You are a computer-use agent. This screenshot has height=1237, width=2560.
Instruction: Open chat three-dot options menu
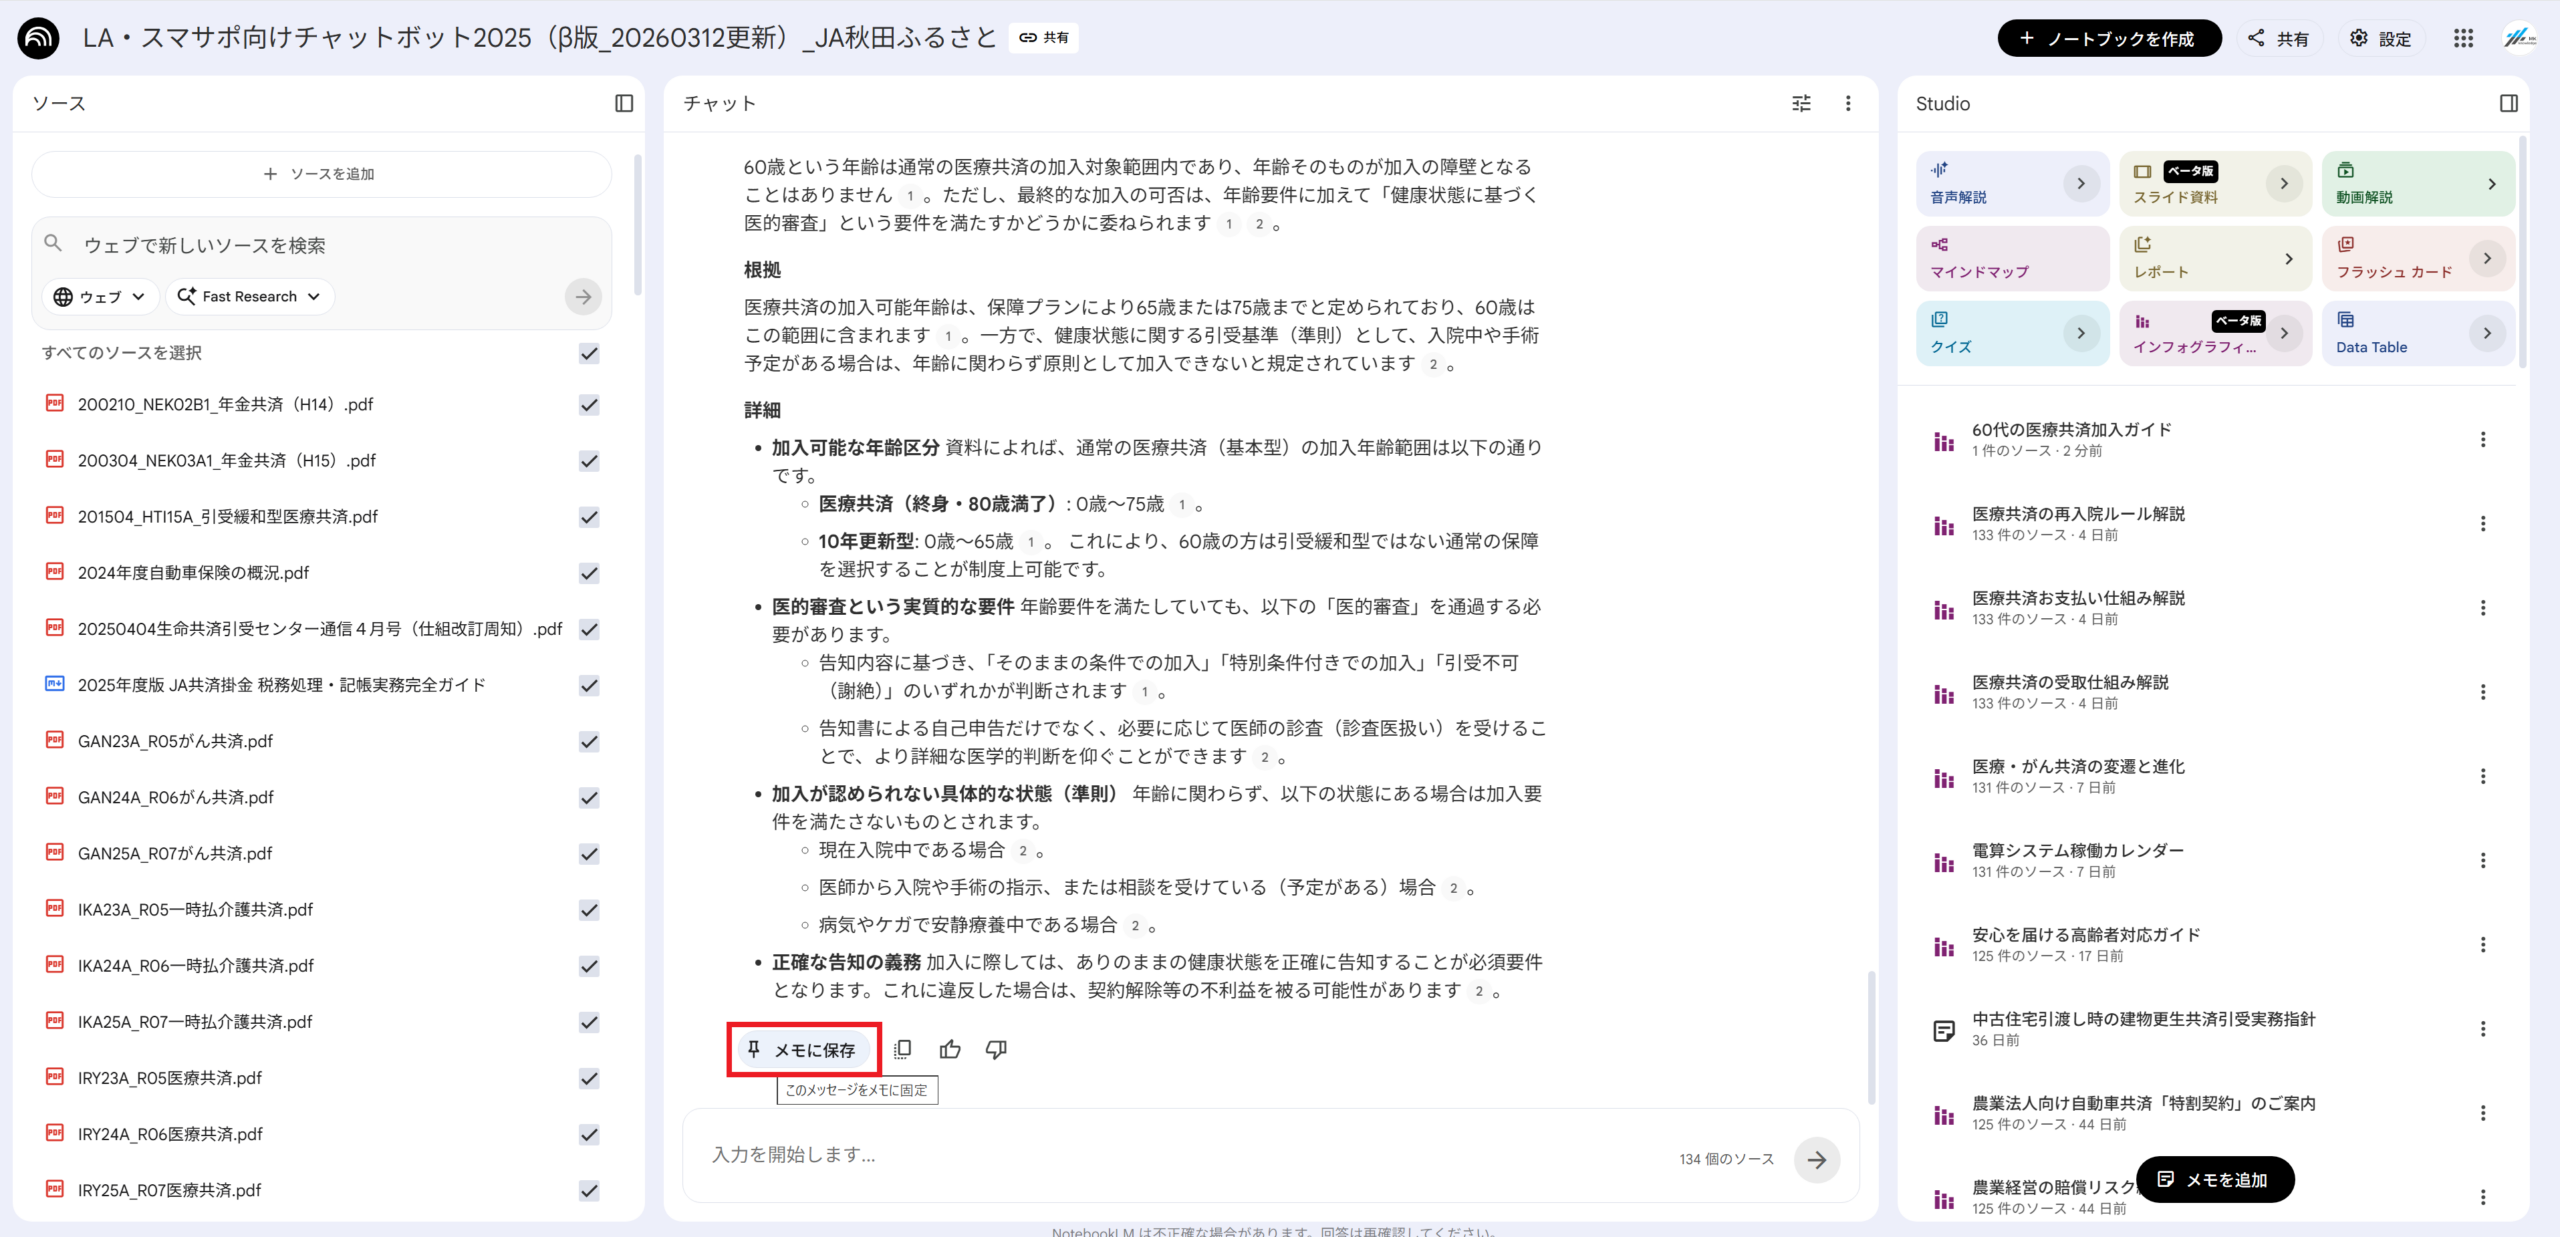click(x=1848, y=103)
